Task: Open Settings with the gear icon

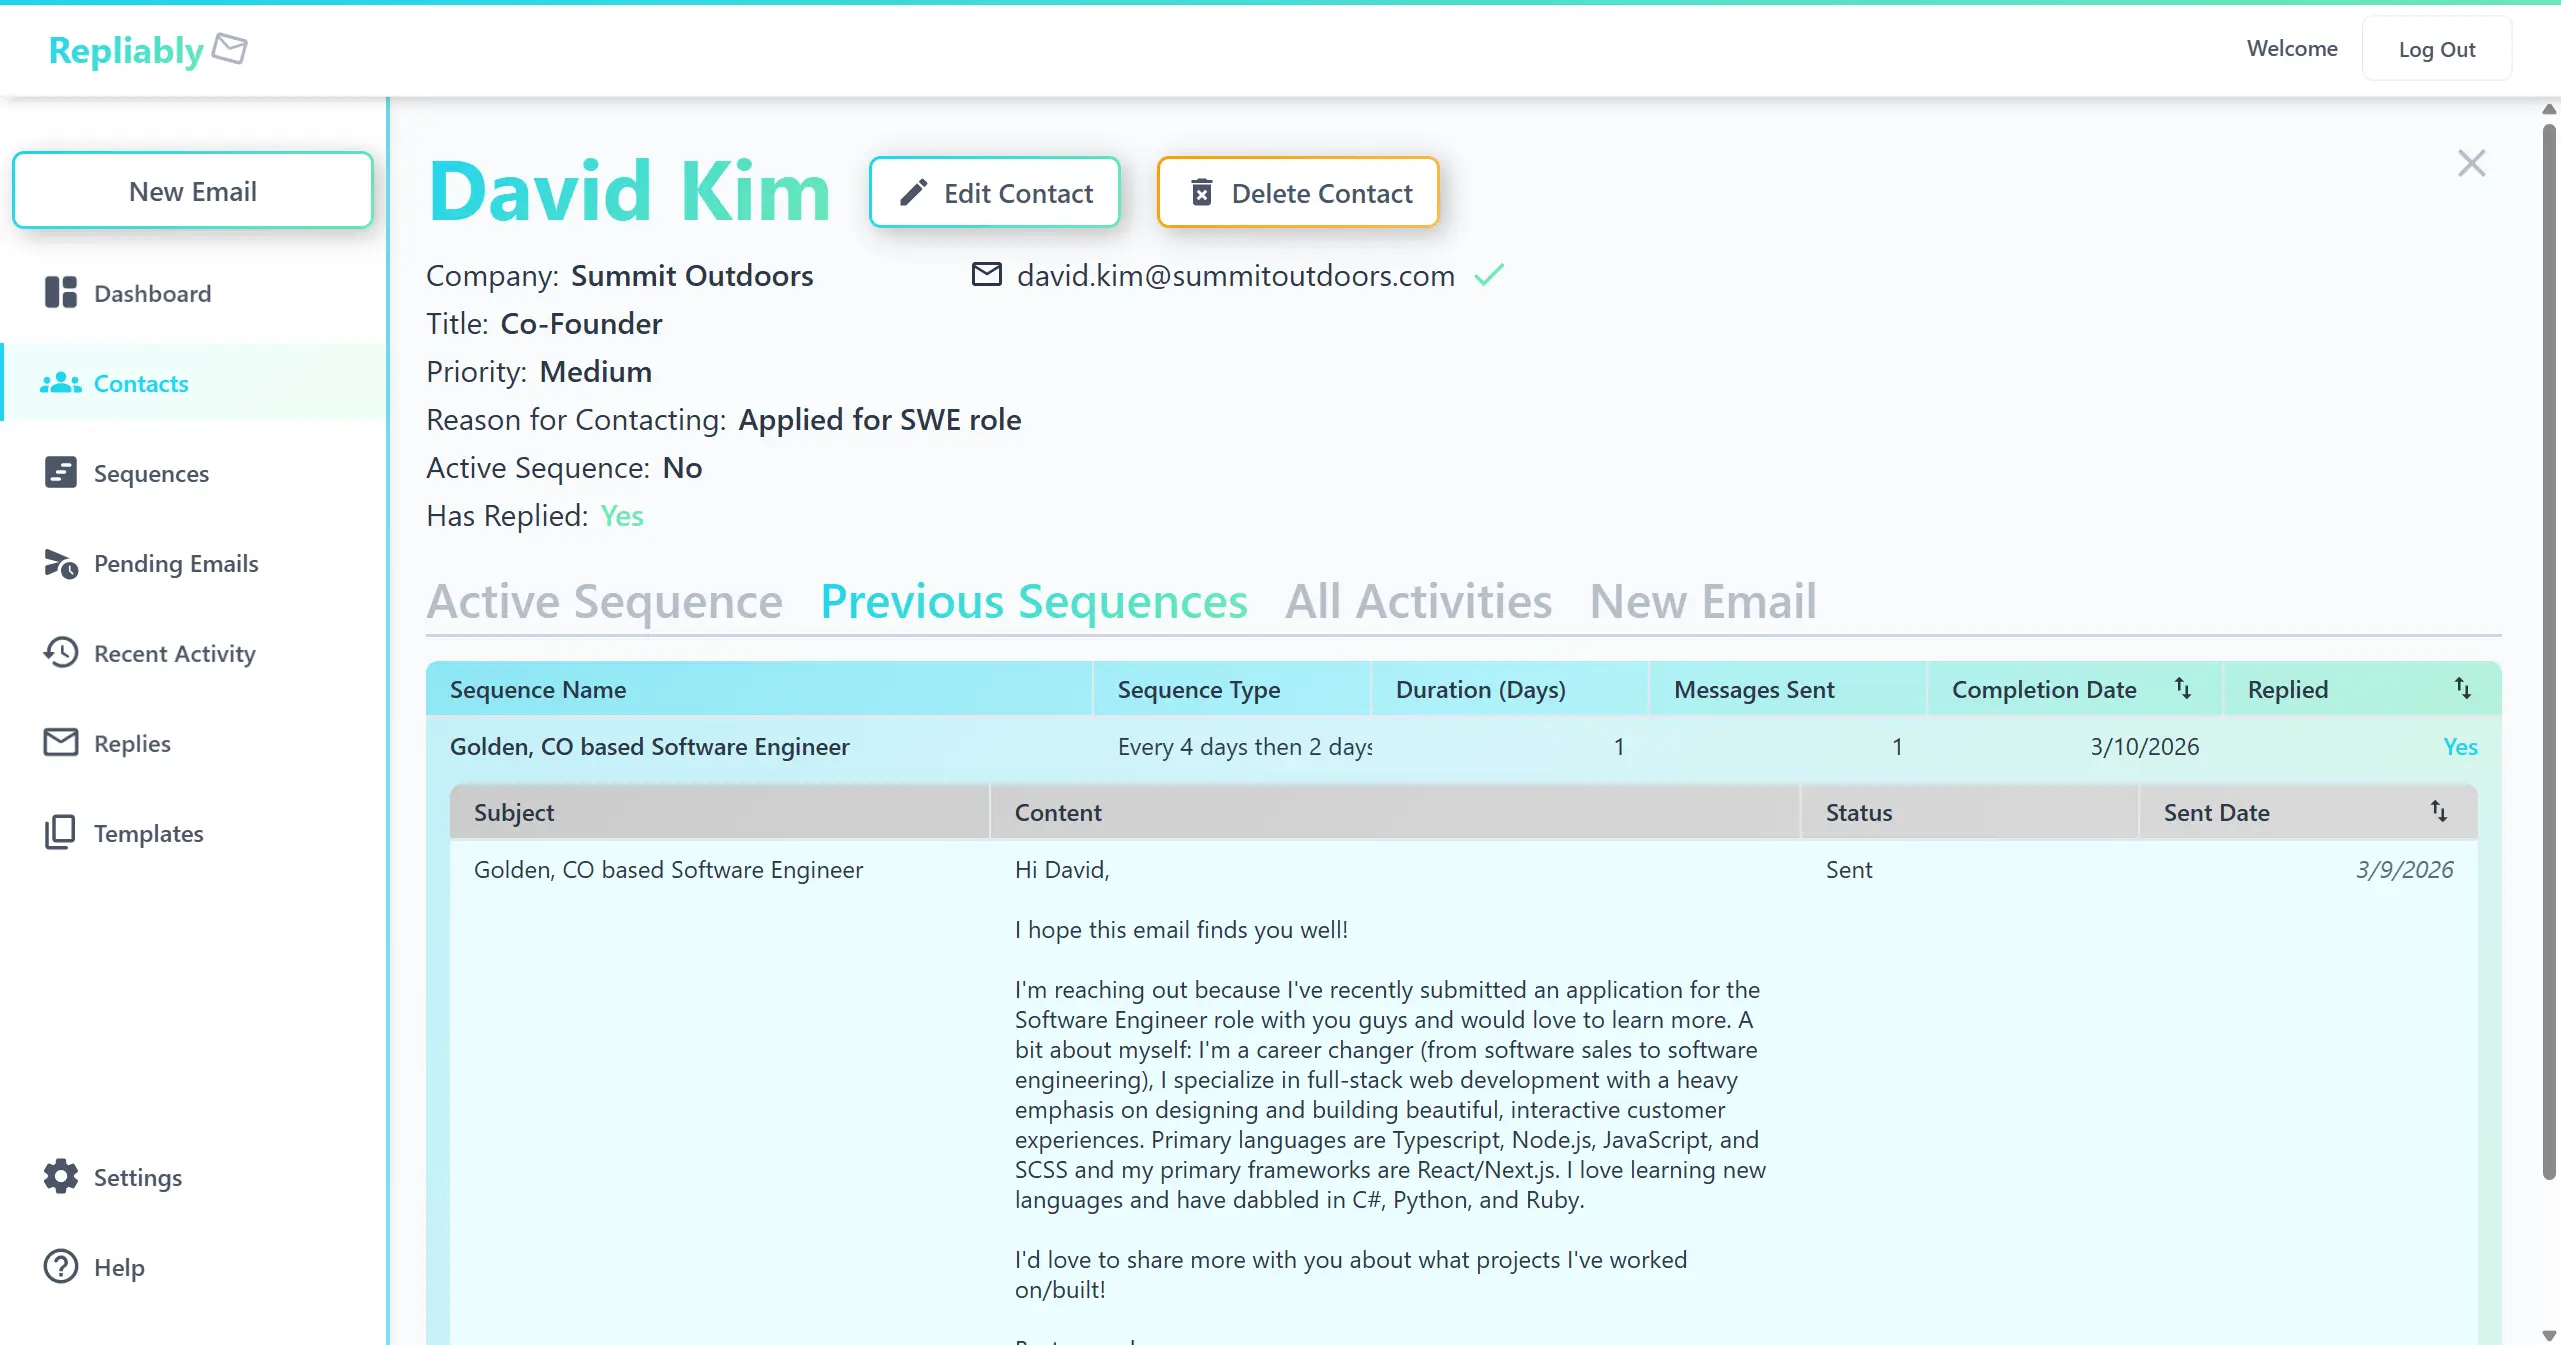Action: [x=60, y=1177]
